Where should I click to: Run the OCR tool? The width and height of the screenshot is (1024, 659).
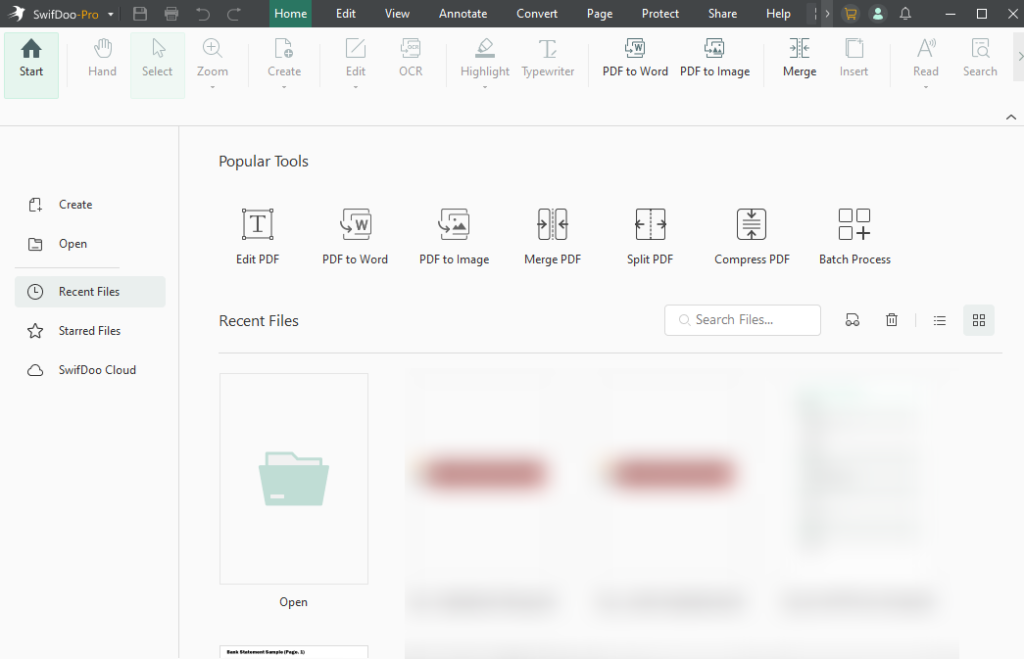coord(411,59)
